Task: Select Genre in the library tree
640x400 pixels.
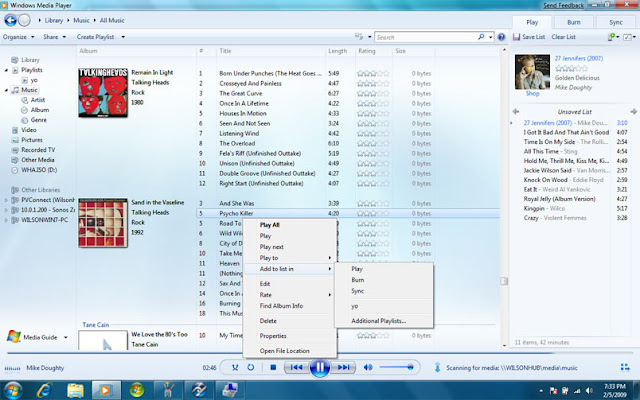Action: [39, 120]
